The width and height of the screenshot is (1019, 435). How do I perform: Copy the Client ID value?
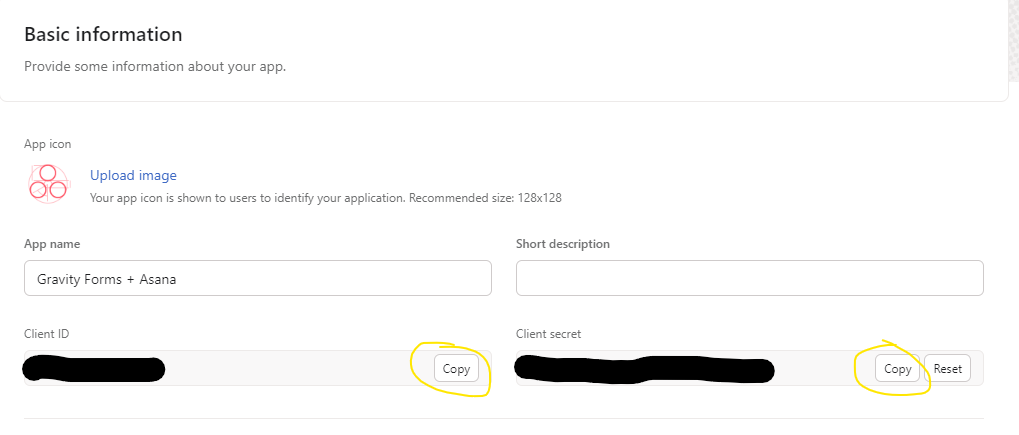point(456,369)
